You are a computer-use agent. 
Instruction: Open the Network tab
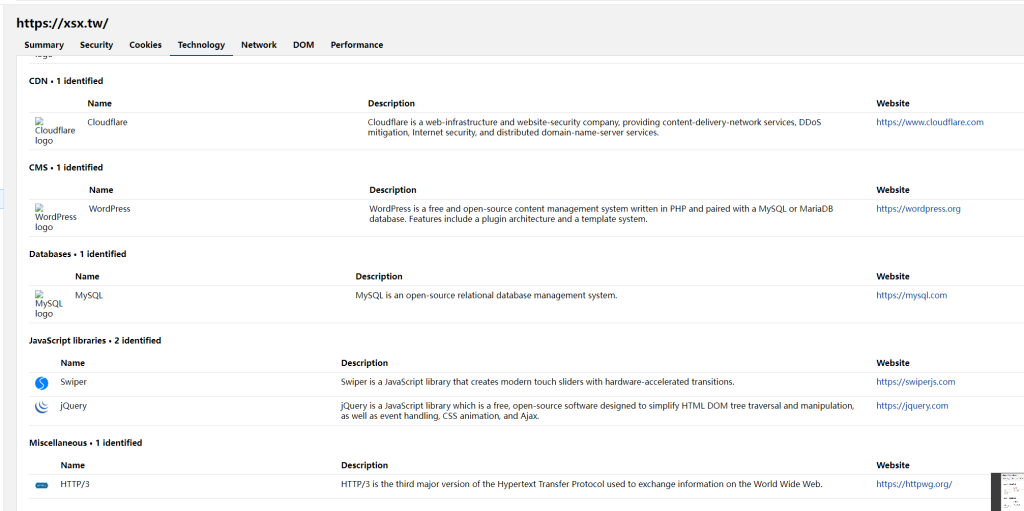pyautogui.click(x=259, y=45)
